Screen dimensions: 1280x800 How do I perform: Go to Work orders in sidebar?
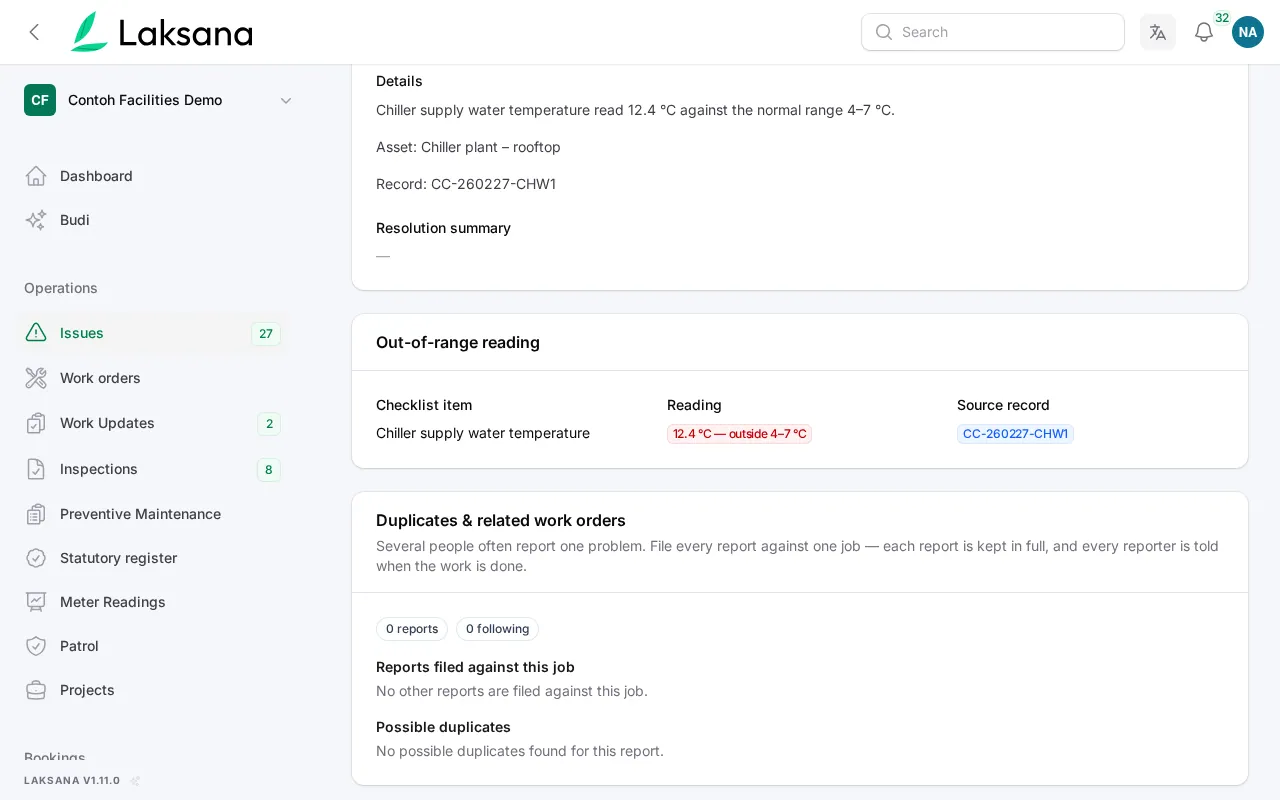coord(152,378)
